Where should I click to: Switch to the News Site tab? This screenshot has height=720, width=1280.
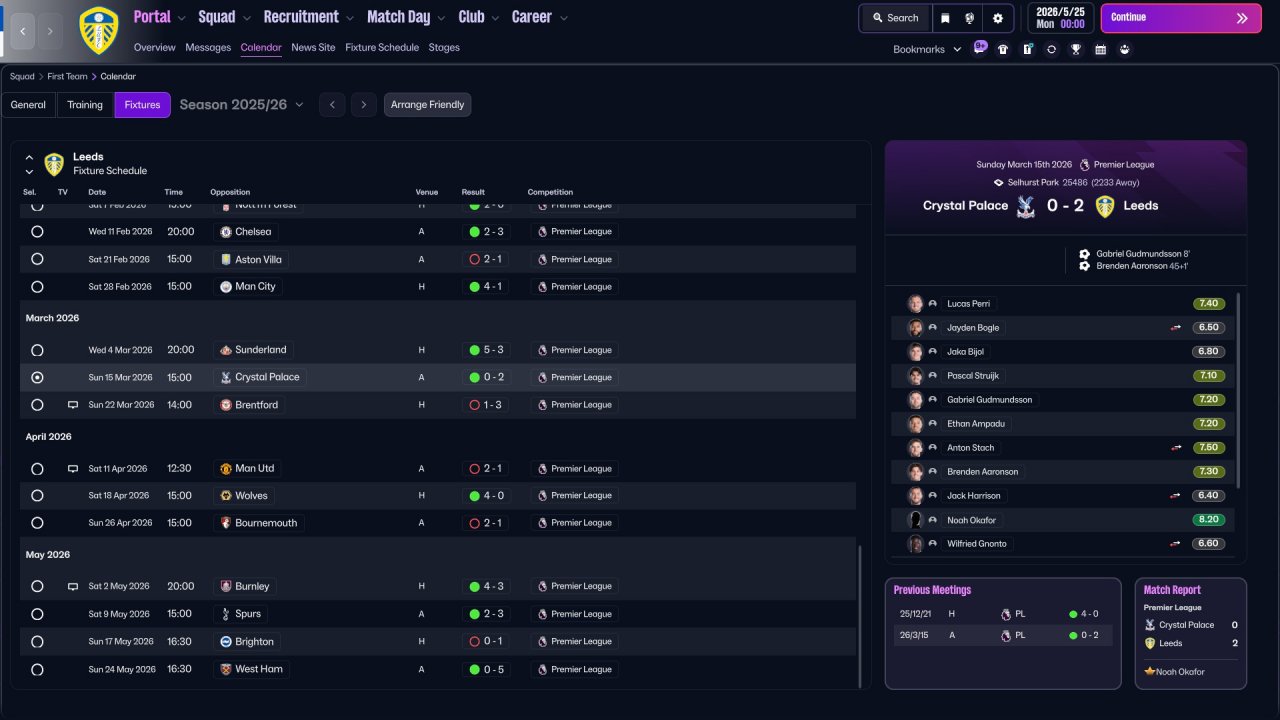313,47
